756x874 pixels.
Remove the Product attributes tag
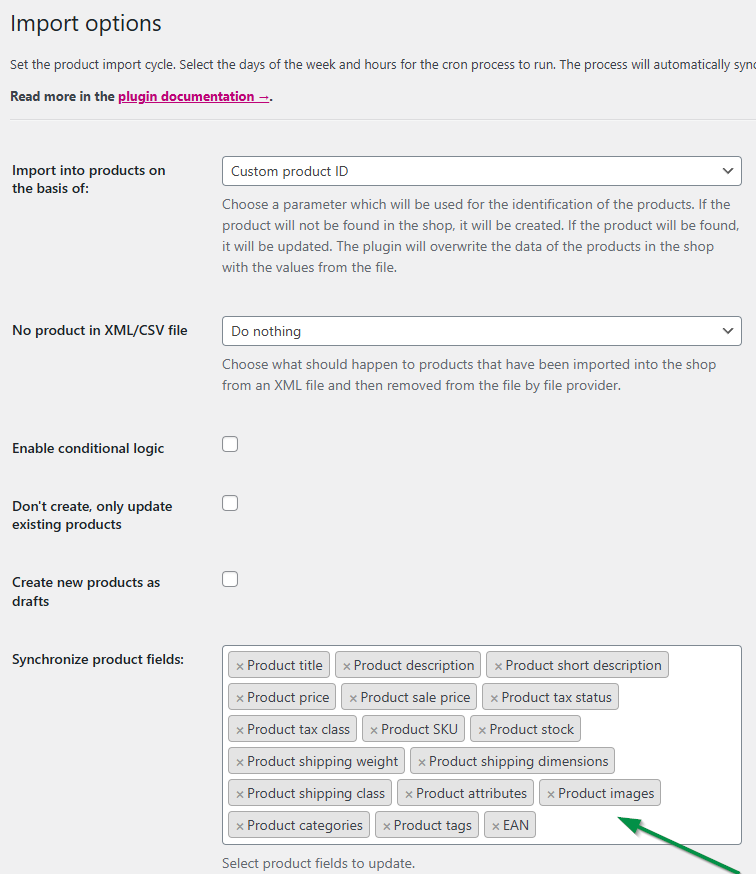409,794
